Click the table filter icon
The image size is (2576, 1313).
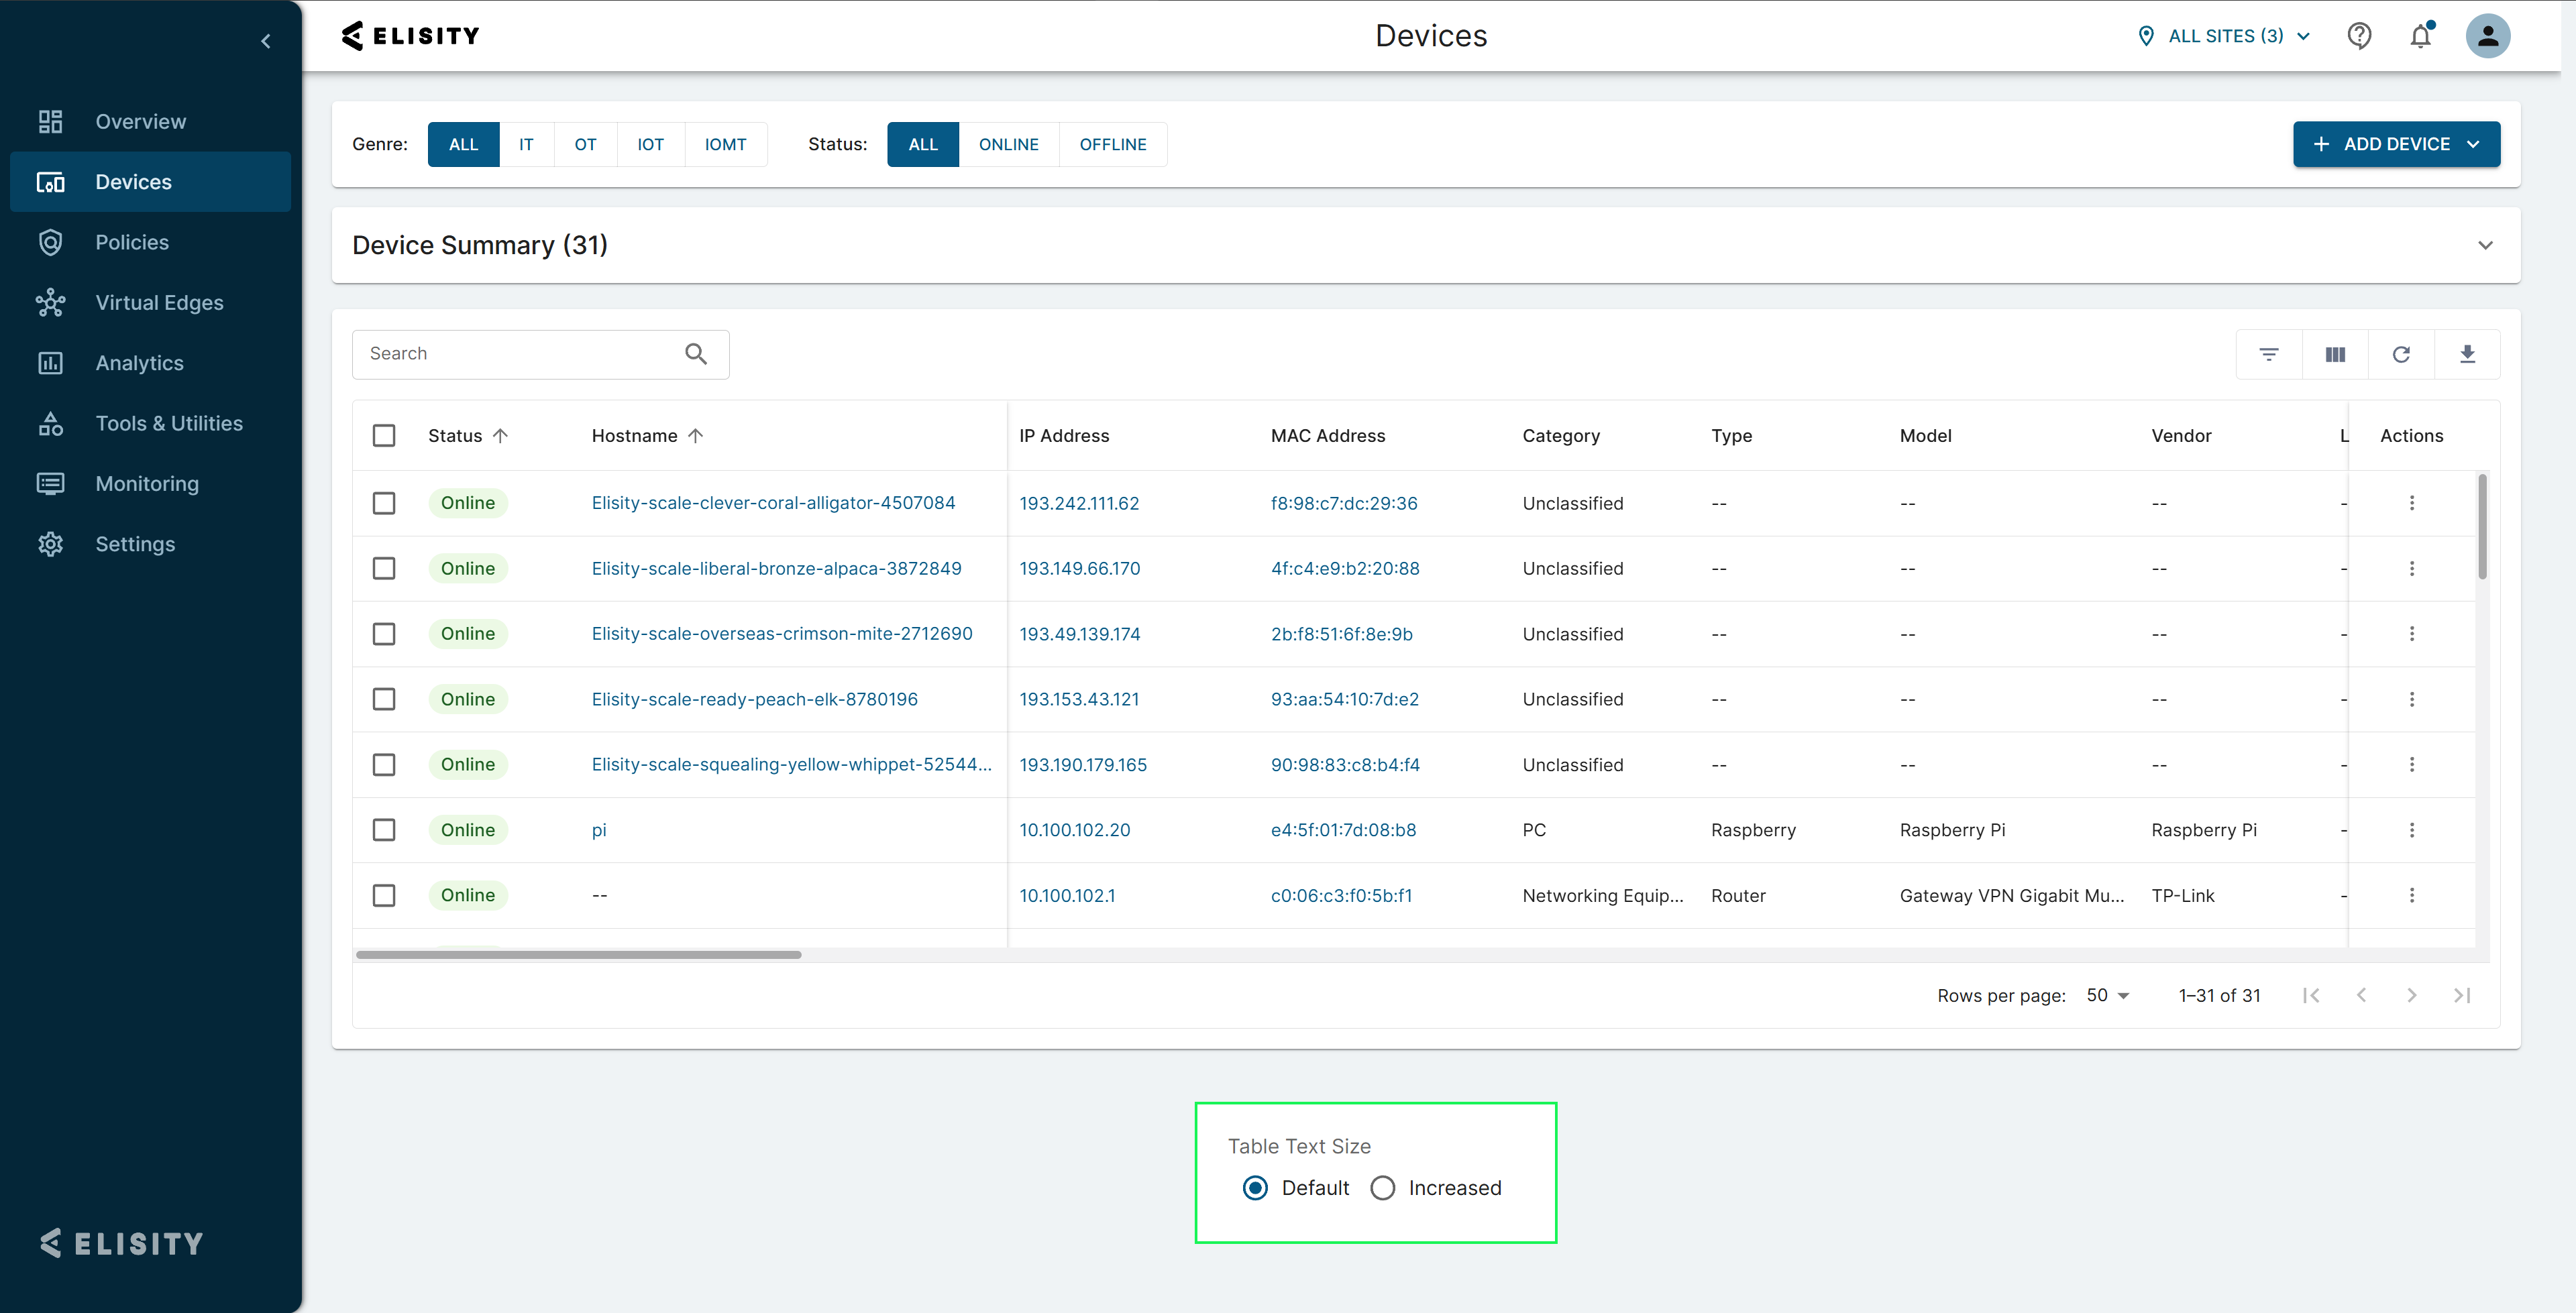click(x=2268, y=354)
